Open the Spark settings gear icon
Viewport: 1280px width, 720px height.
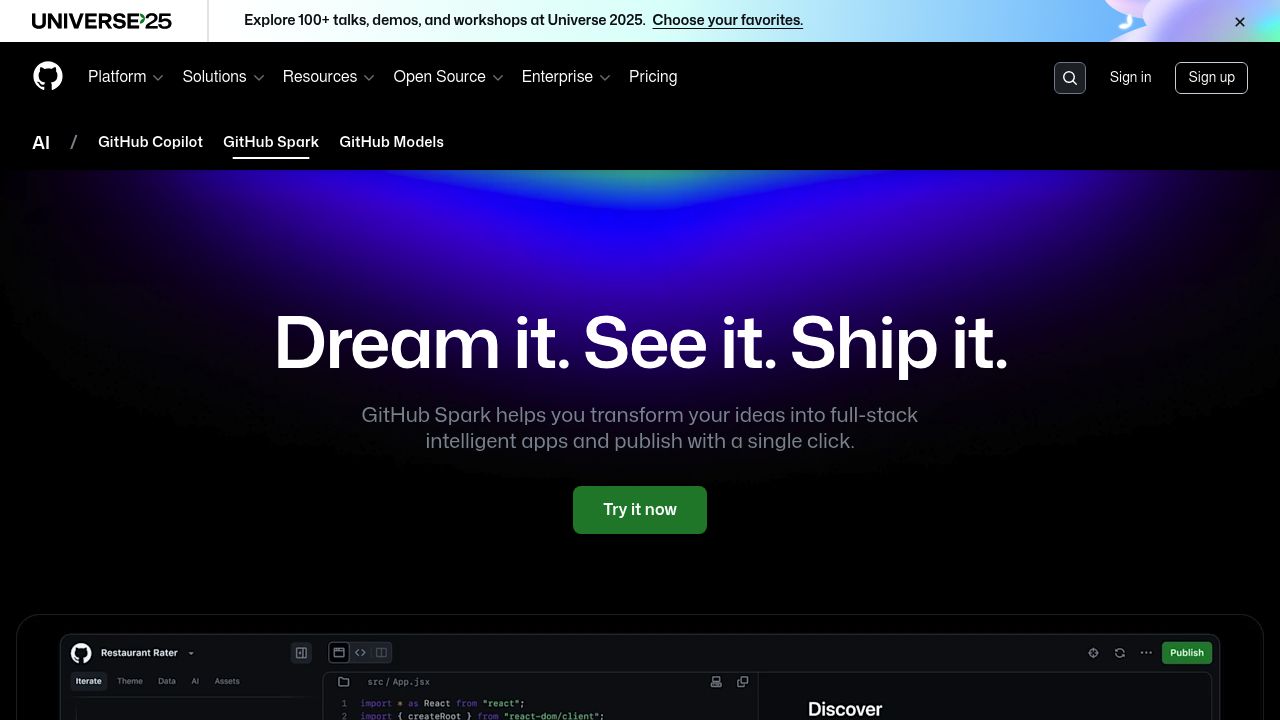coord(1093,653)
